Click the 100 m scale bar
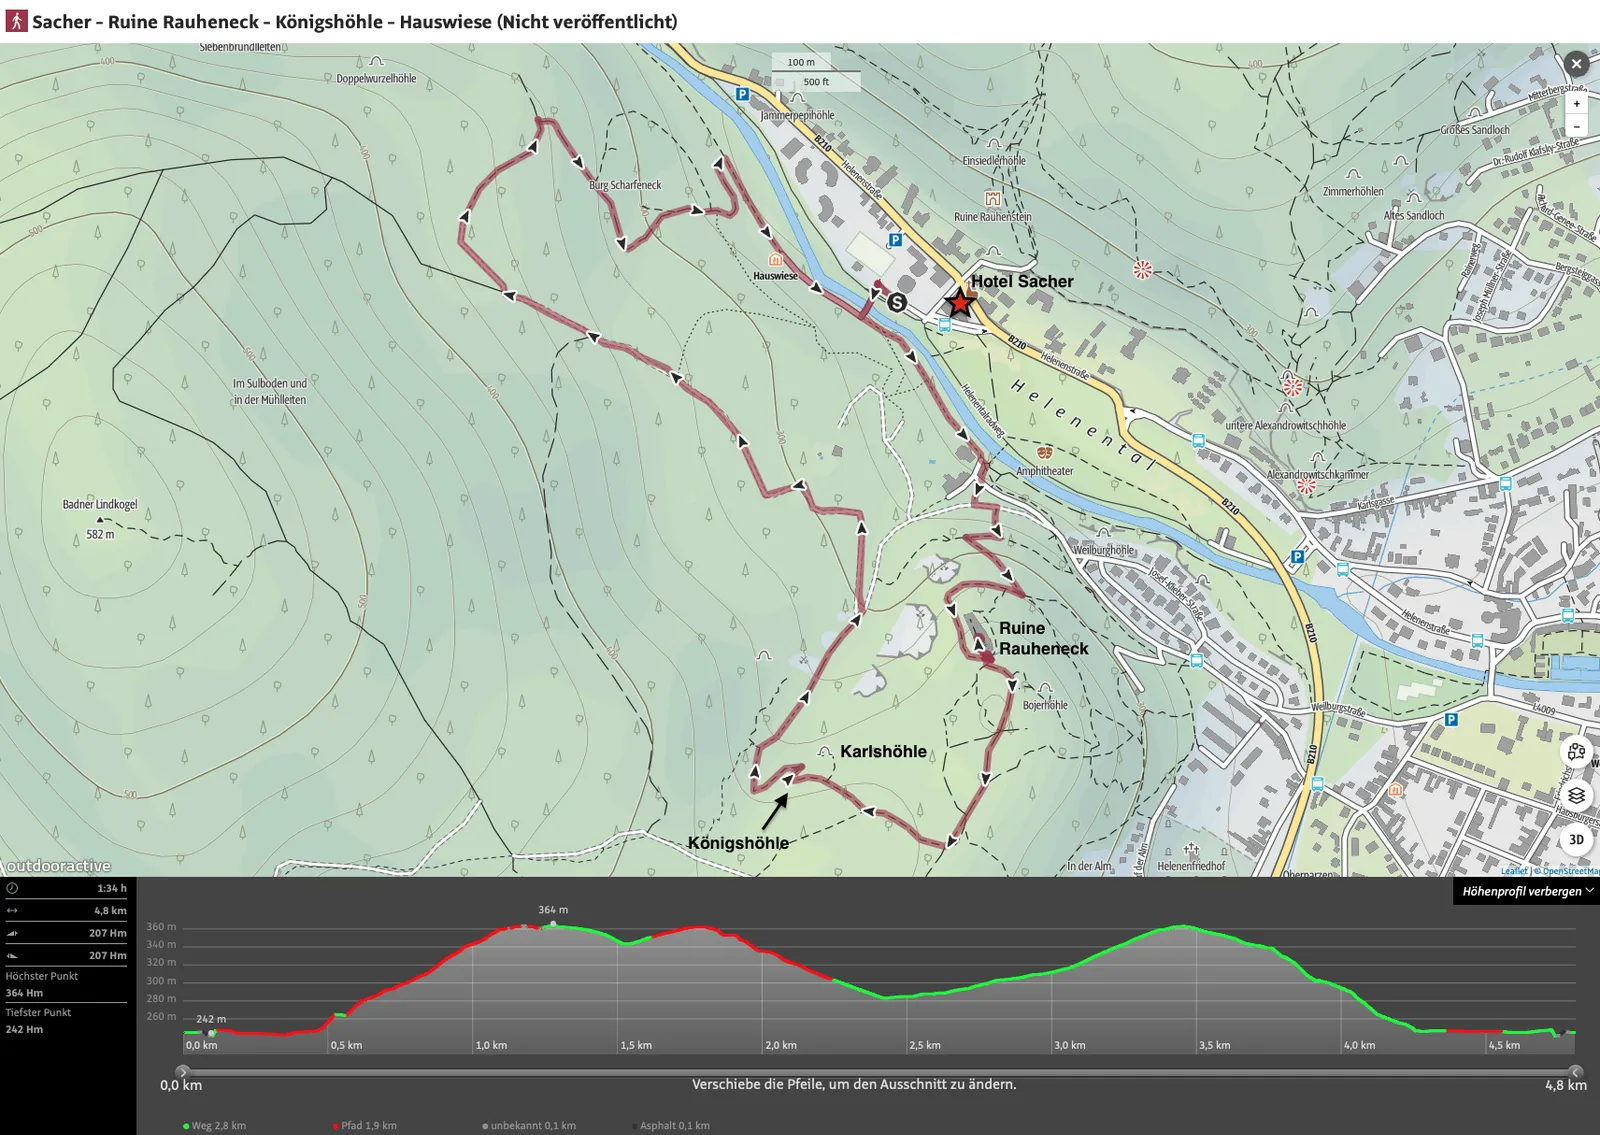Screen dimensions: 1600x1135 801,62
